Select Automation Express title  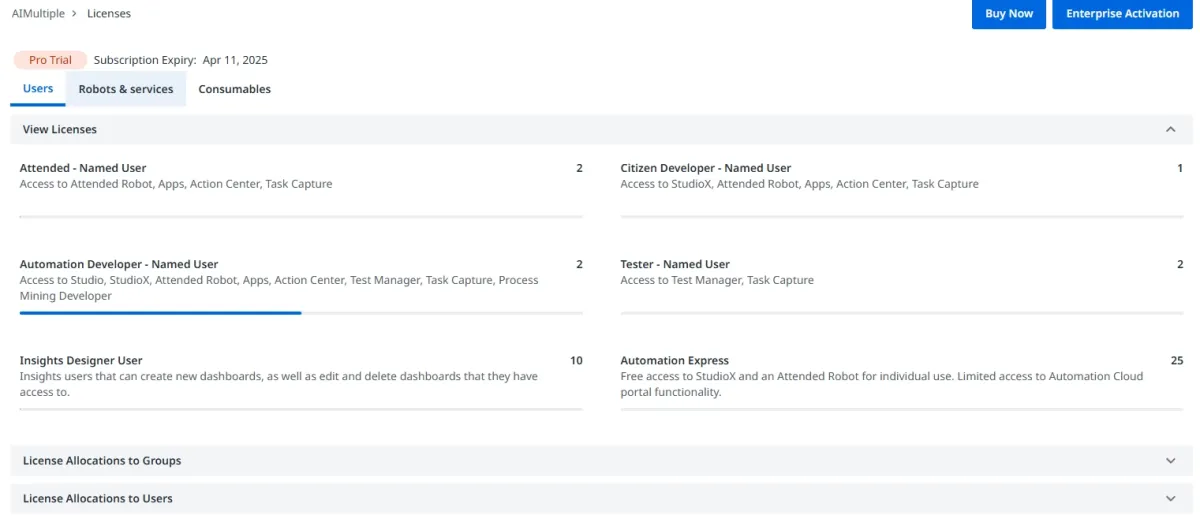pos(675,360)
